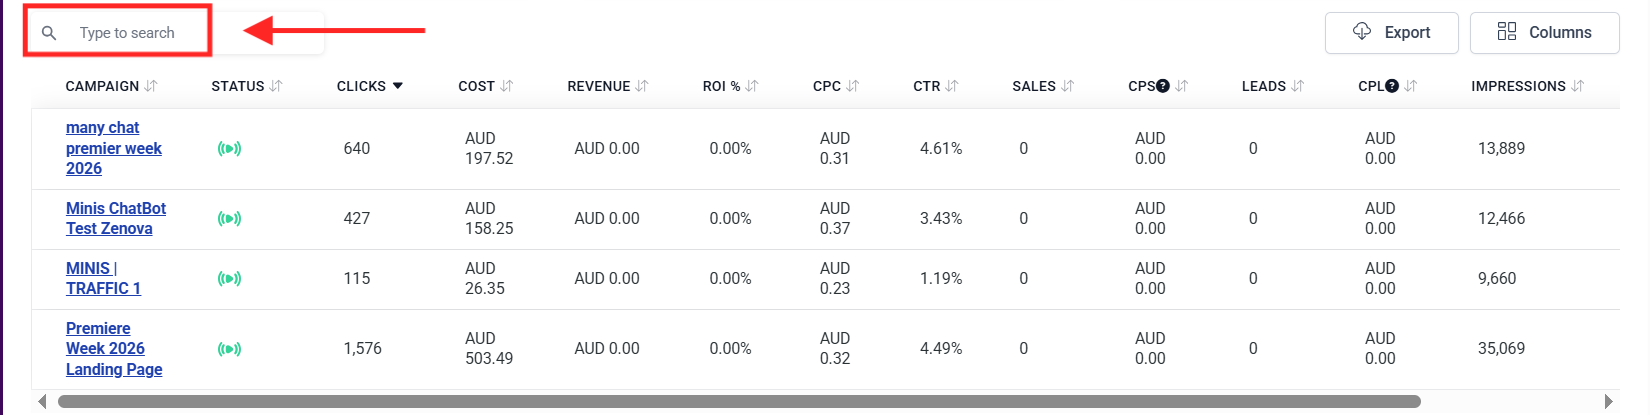Click the CPL help question mark icon
Image resolution: width=1650 pixels, height=415 pixels.
coord(1392,86)
